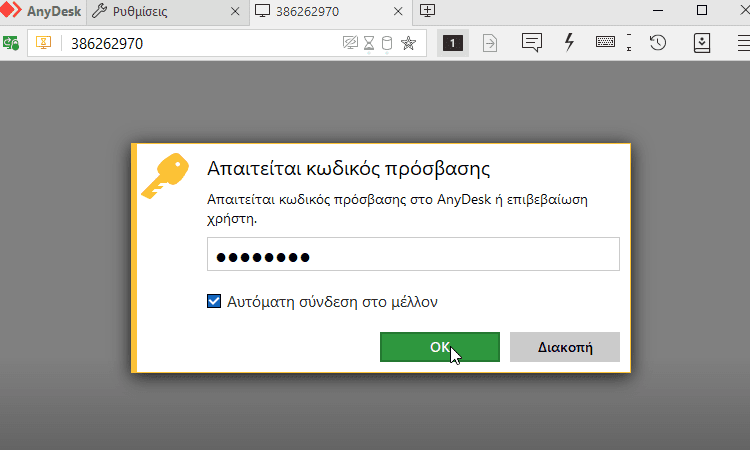Click the password input field

tap(413, 254)
